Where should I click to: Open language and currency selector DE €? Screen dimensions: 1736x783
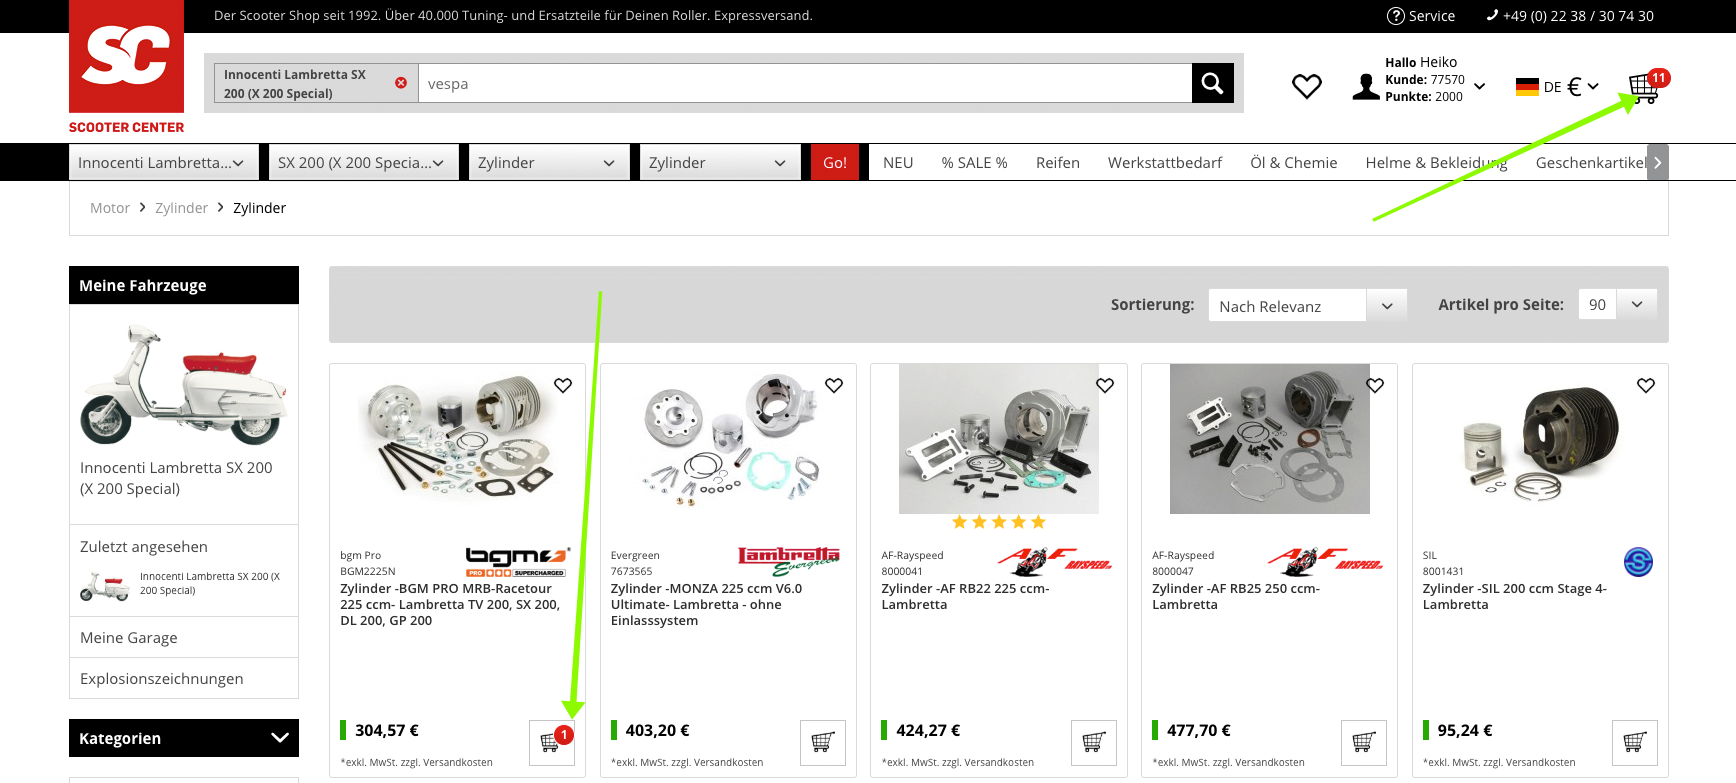coord(1557,87)
